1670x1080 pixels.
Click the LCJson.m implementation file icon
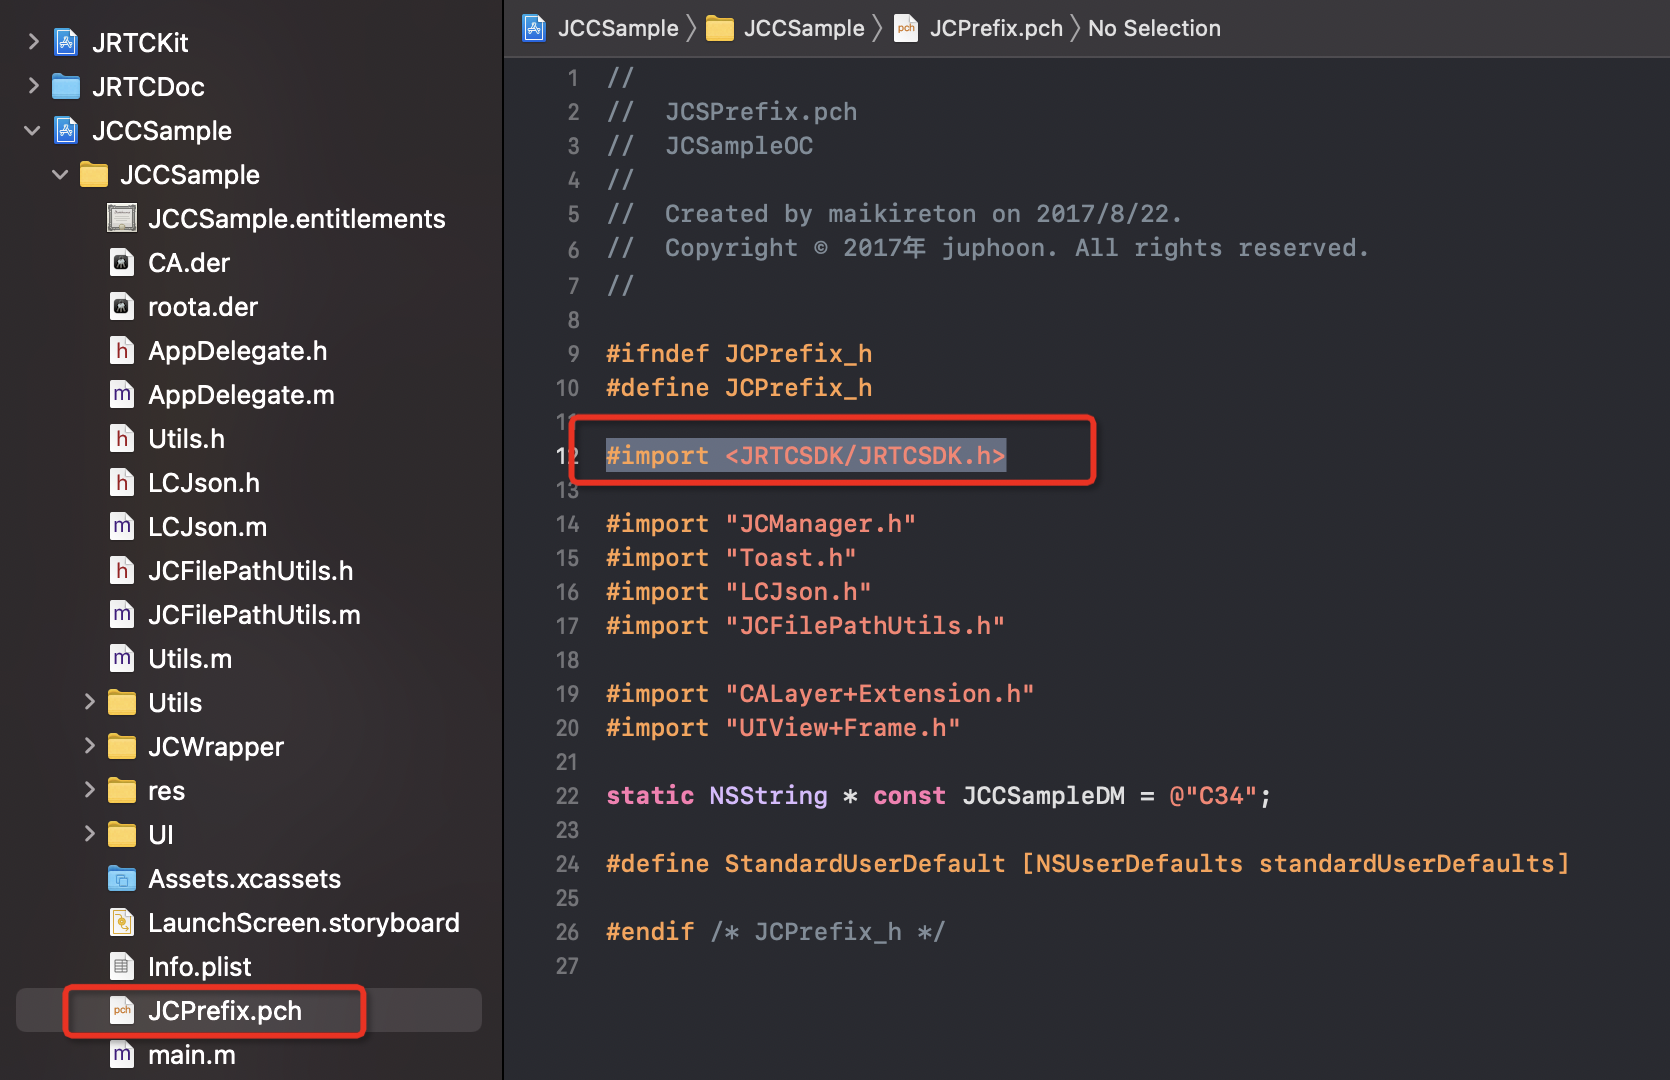tap(122, 526)
